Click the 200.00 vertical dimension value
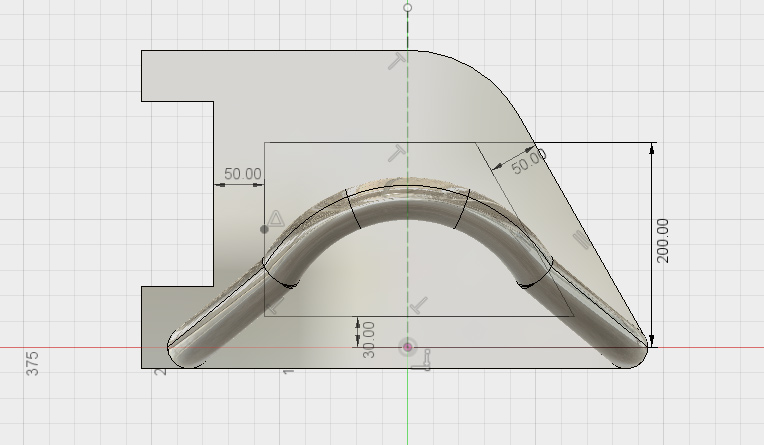Viewport: 764px width, 445px height. pyautogui.click(x=663, y=240)
